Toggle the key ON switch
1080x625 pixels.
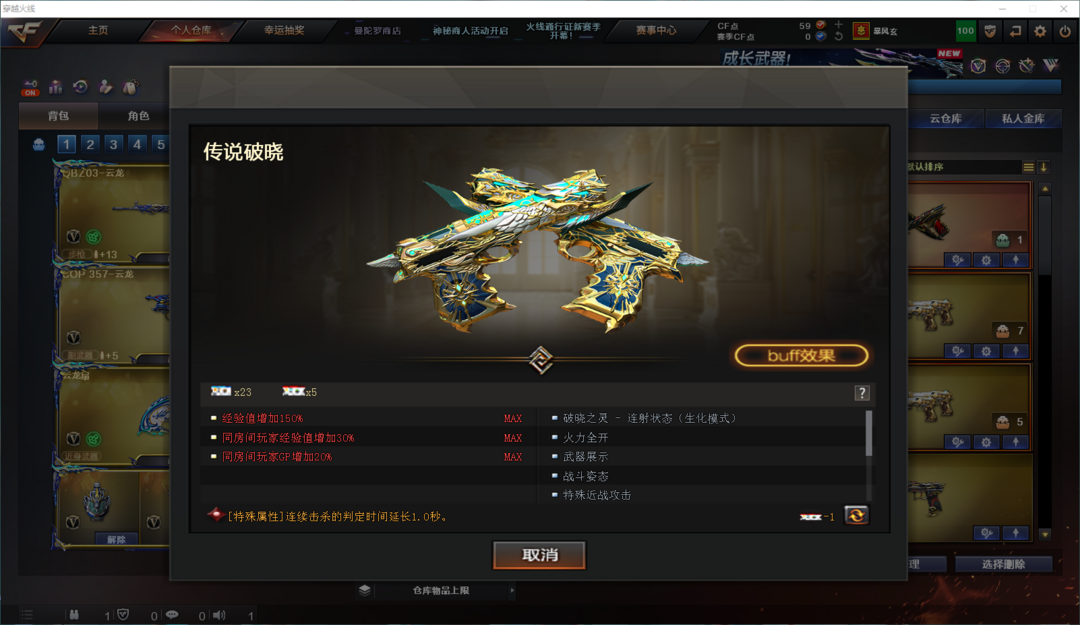(30, 88)
